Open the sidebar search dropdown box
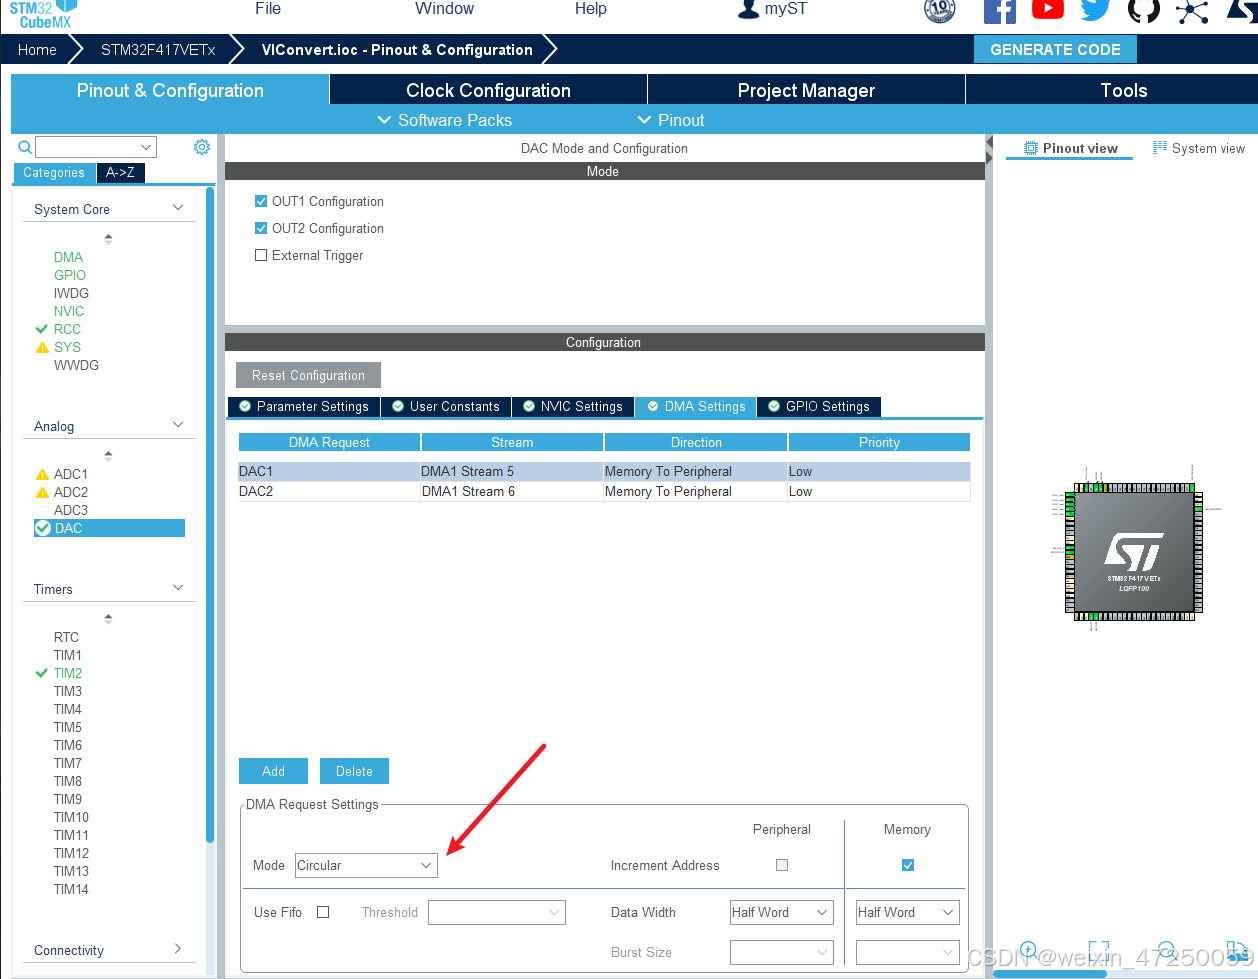The image size is (1258, 979). pos(96,147)
